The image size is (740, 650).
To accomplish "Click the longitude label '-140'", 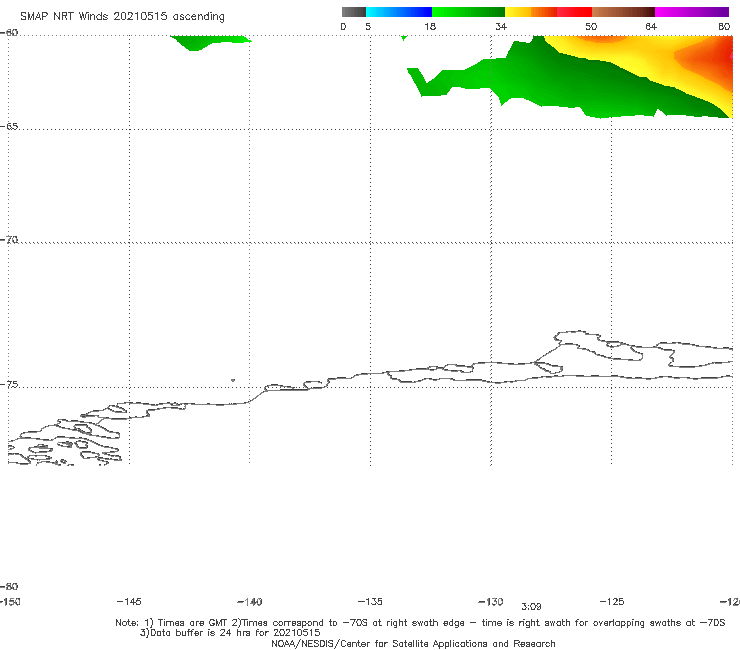I will (x=250, y=602).
